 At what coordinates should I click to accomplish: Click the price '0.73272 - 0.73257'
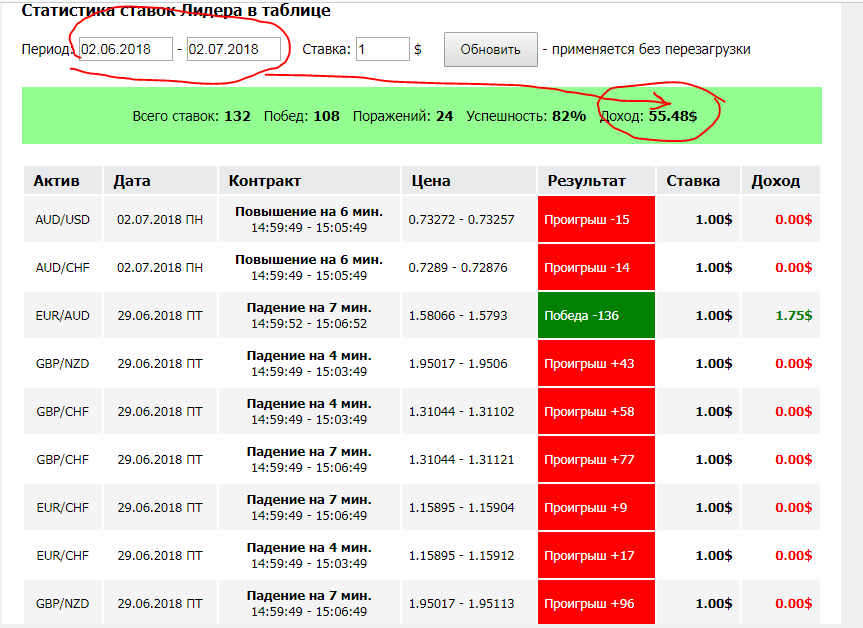click(x=461, y=220)
